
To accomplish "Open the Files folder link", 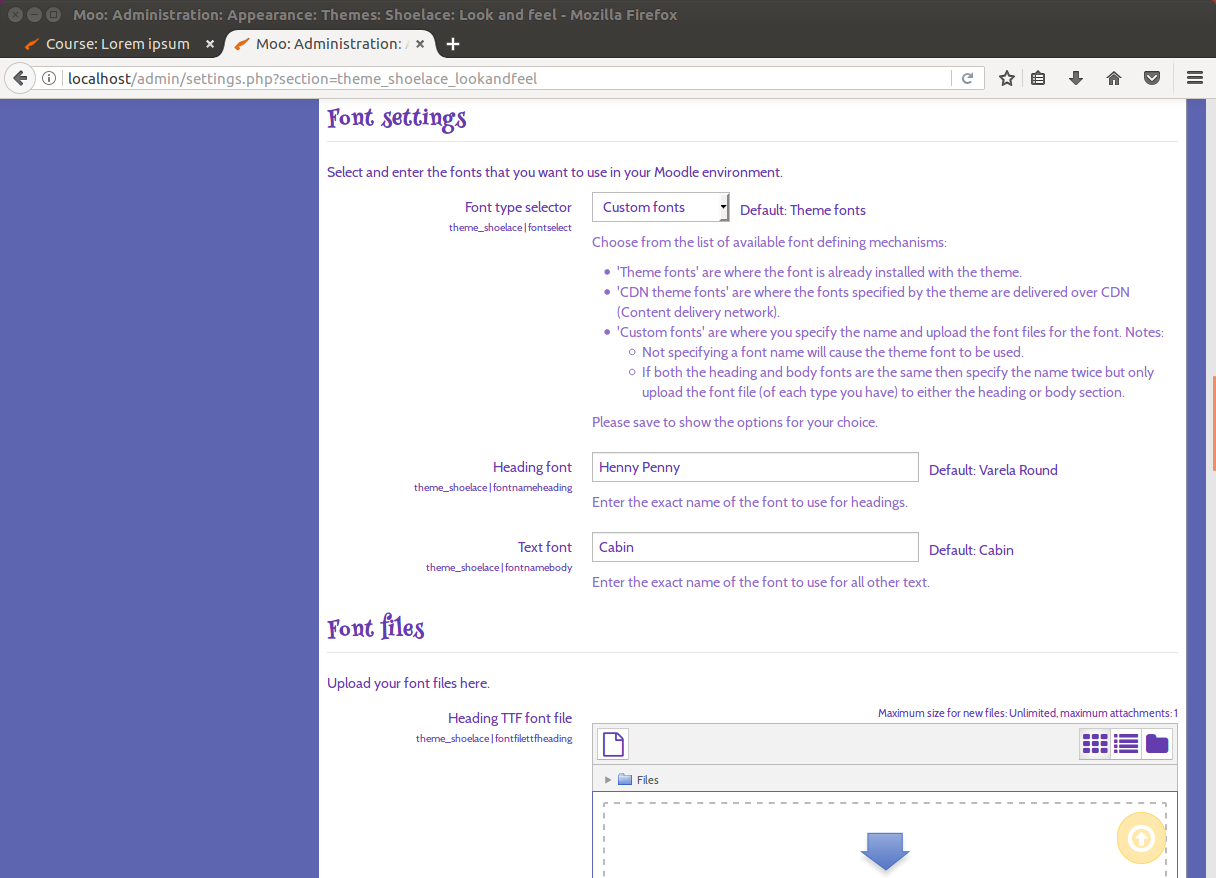I will pos(648,780).
